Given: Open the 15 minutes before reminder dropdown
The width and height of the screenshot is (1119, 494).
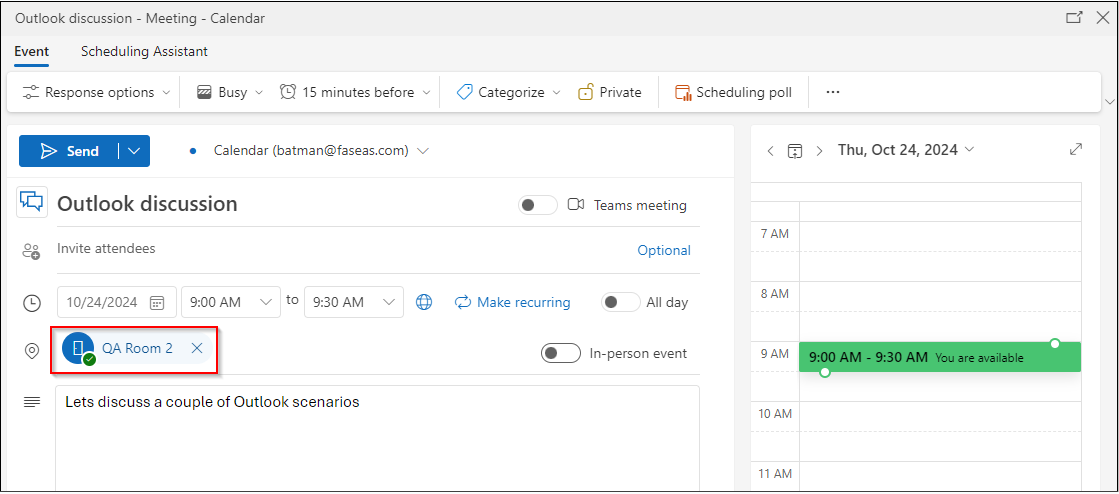Looking at the screenshot, I should coord(355,92).
